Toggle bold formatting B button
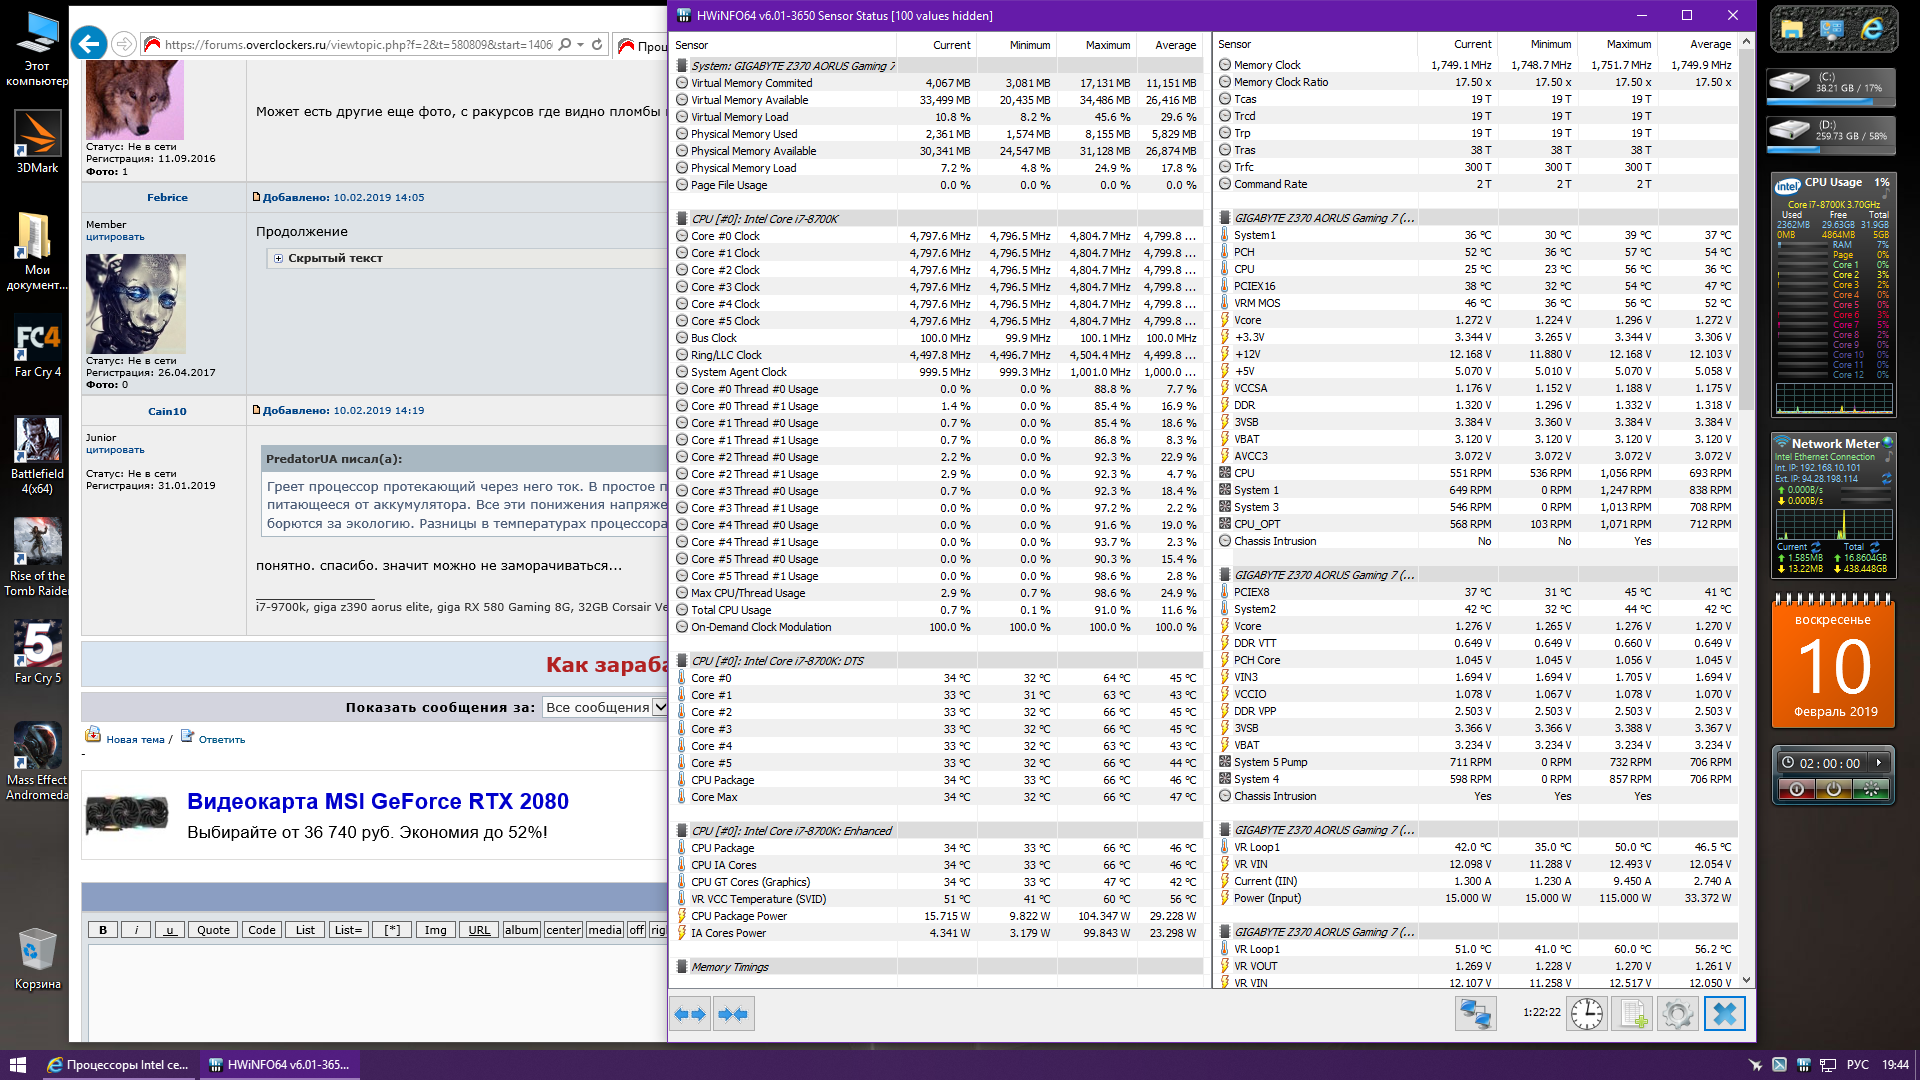Image resolution: width=1920 pixels, height=1080 pixels. click(x=102, y=930)
